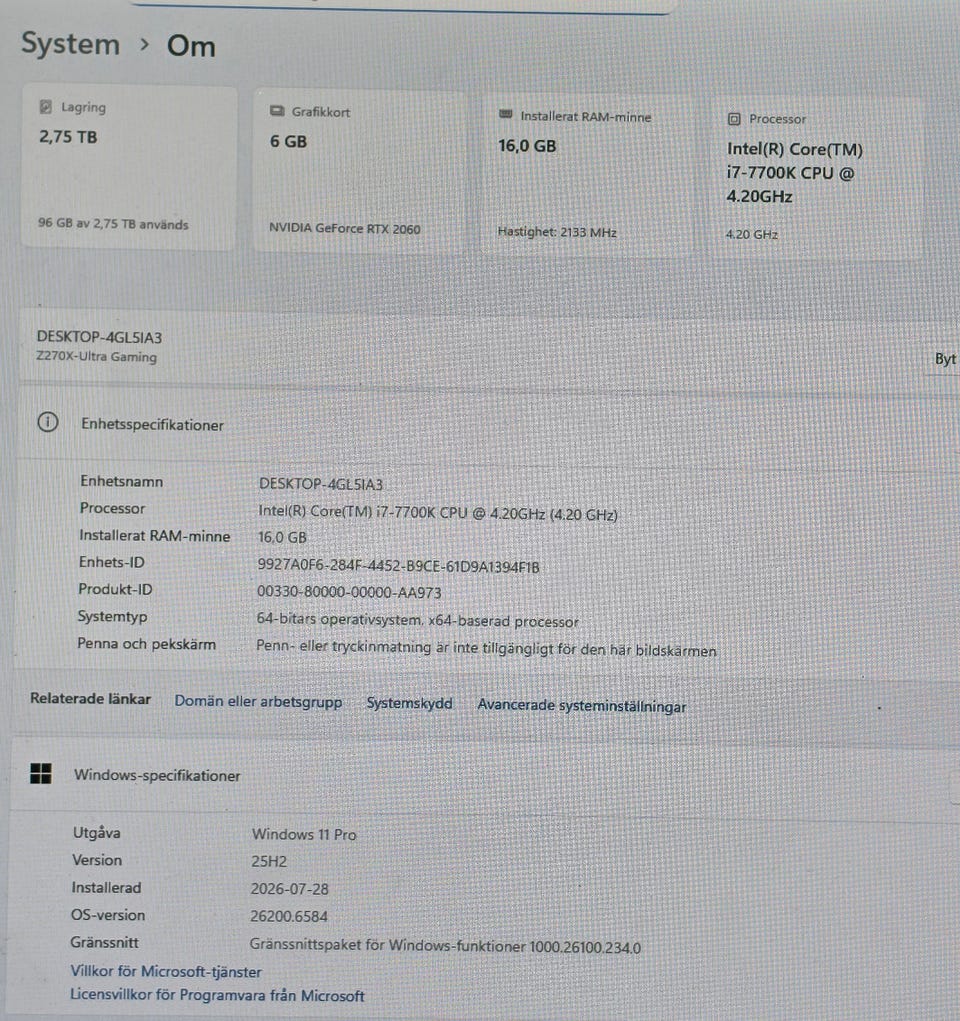Screen dimensions: 960x1021
Task: Open Avancerade systeminställningar link
Action: [x=582, y=706]
